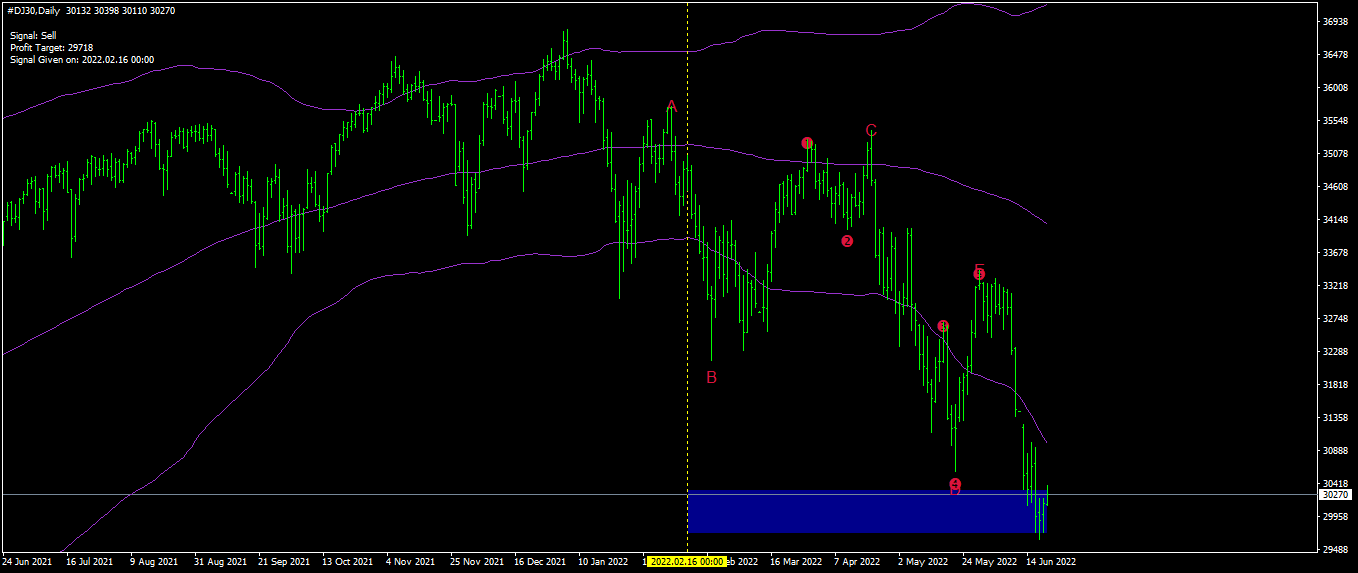Screen dimensions: 1358x573
Task: Click the red circle marker 4
Action: point(955,484)
